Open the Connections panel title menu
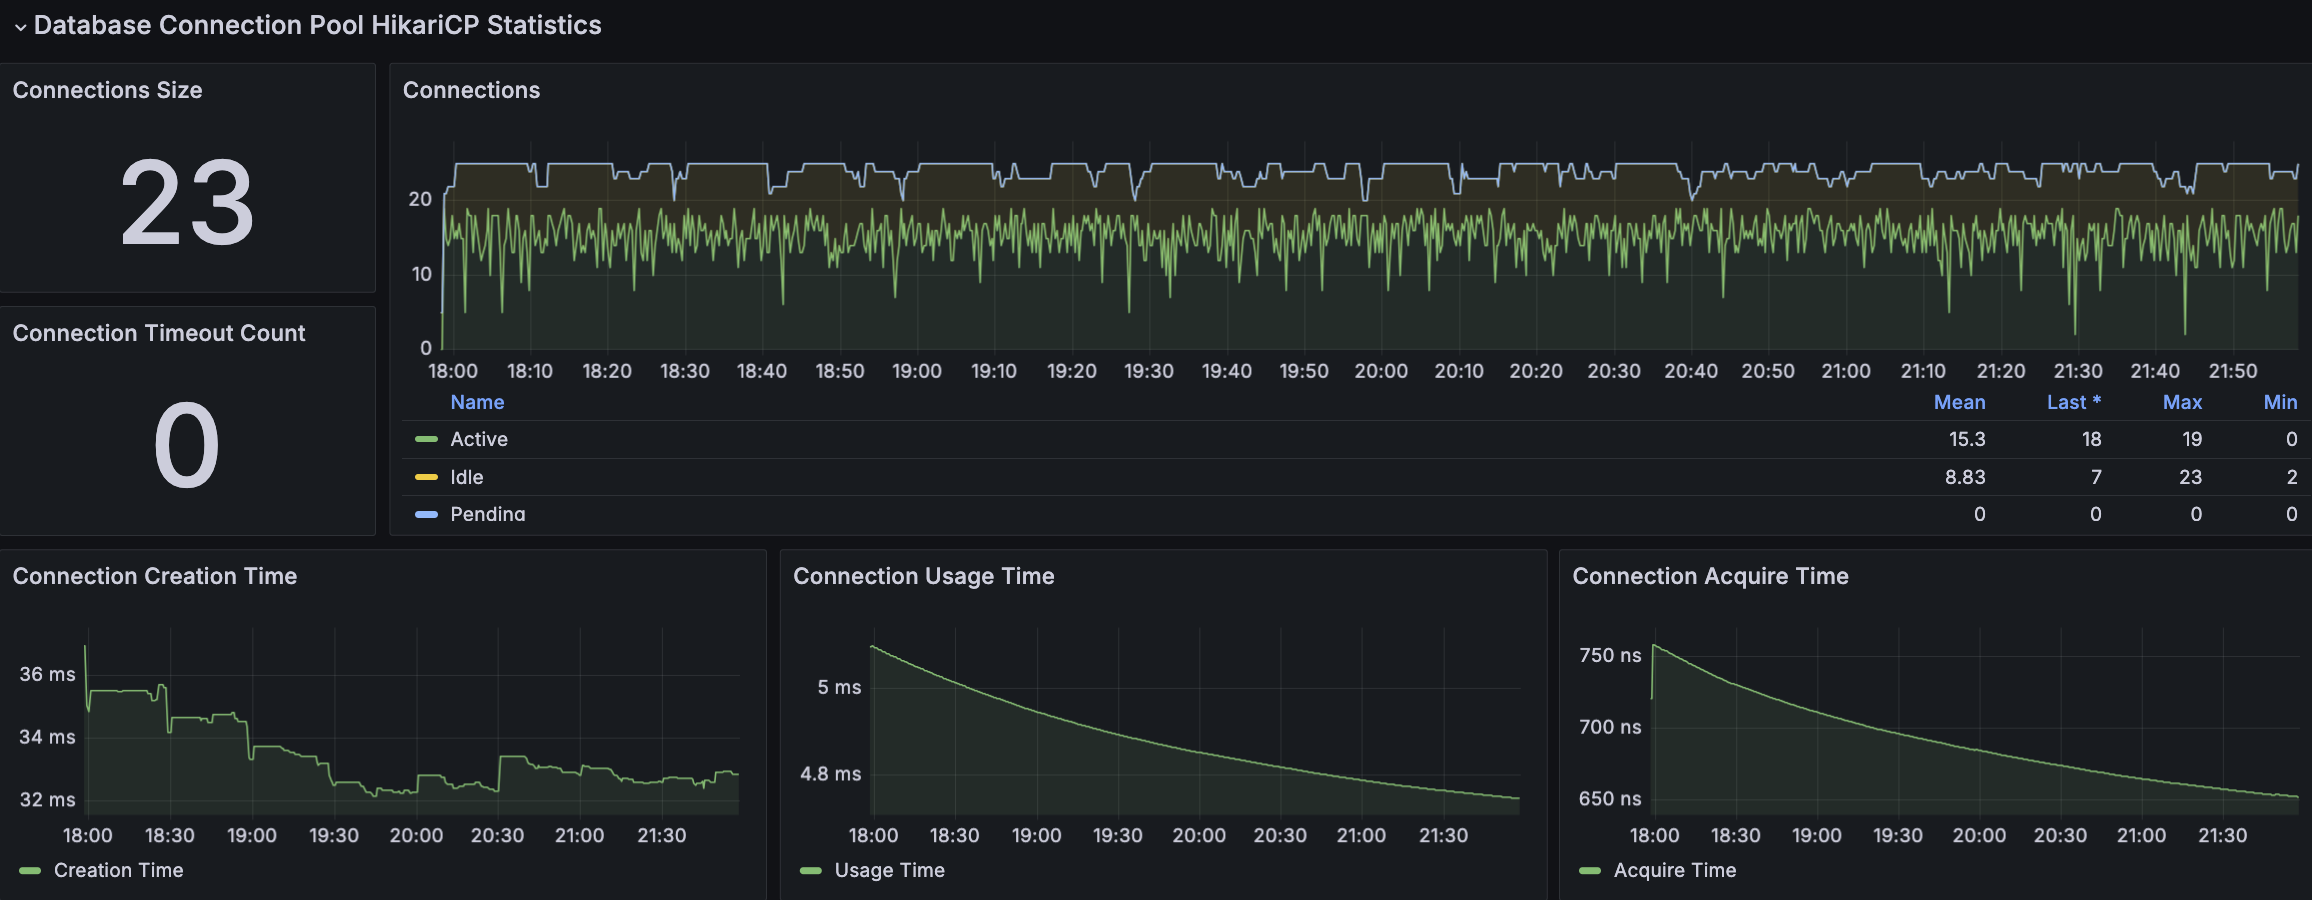This screenshot has width=2312, height=900. 471,90
